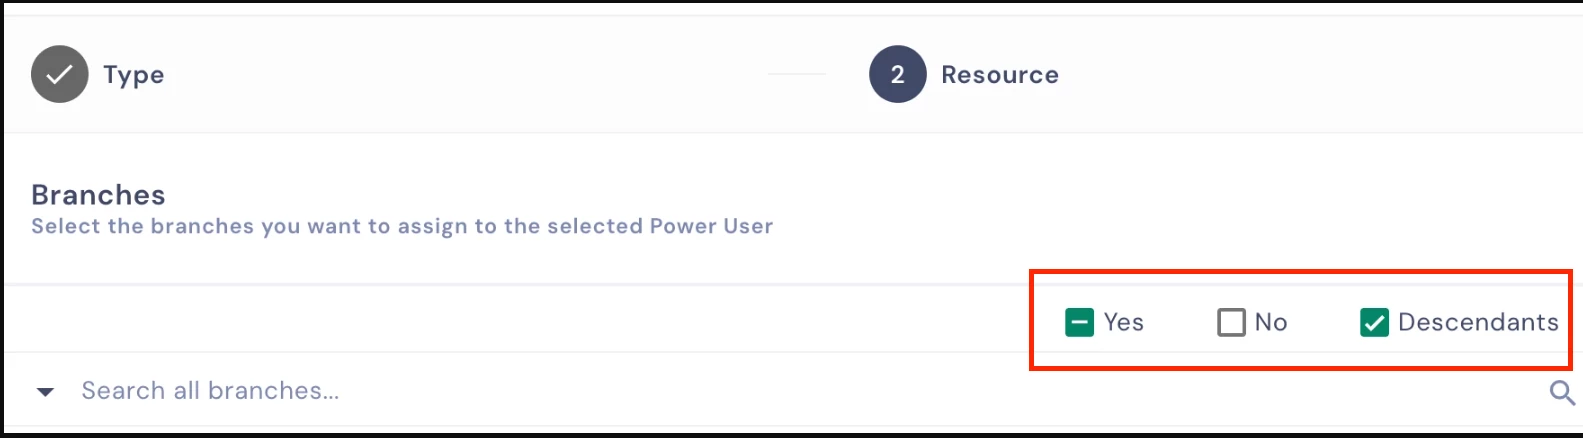The width and height of the screenshot is (1583, 438).
Task: Enable the No filter checkbox
Action: coord(1231,322)
